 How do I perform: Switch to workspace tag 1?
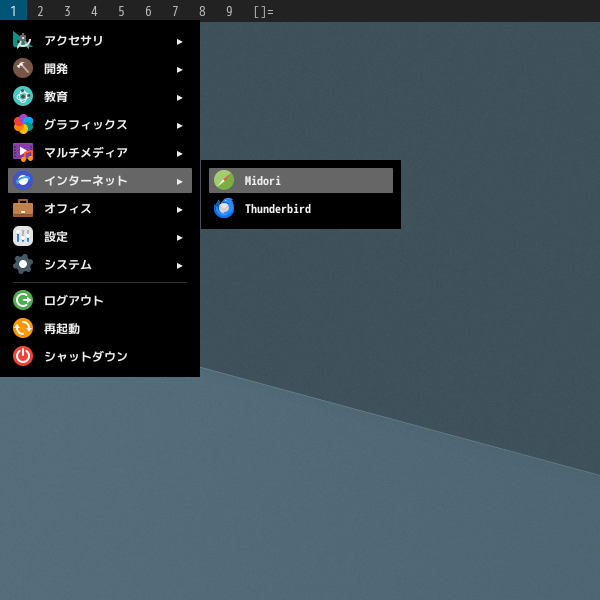tap(13, 11)
